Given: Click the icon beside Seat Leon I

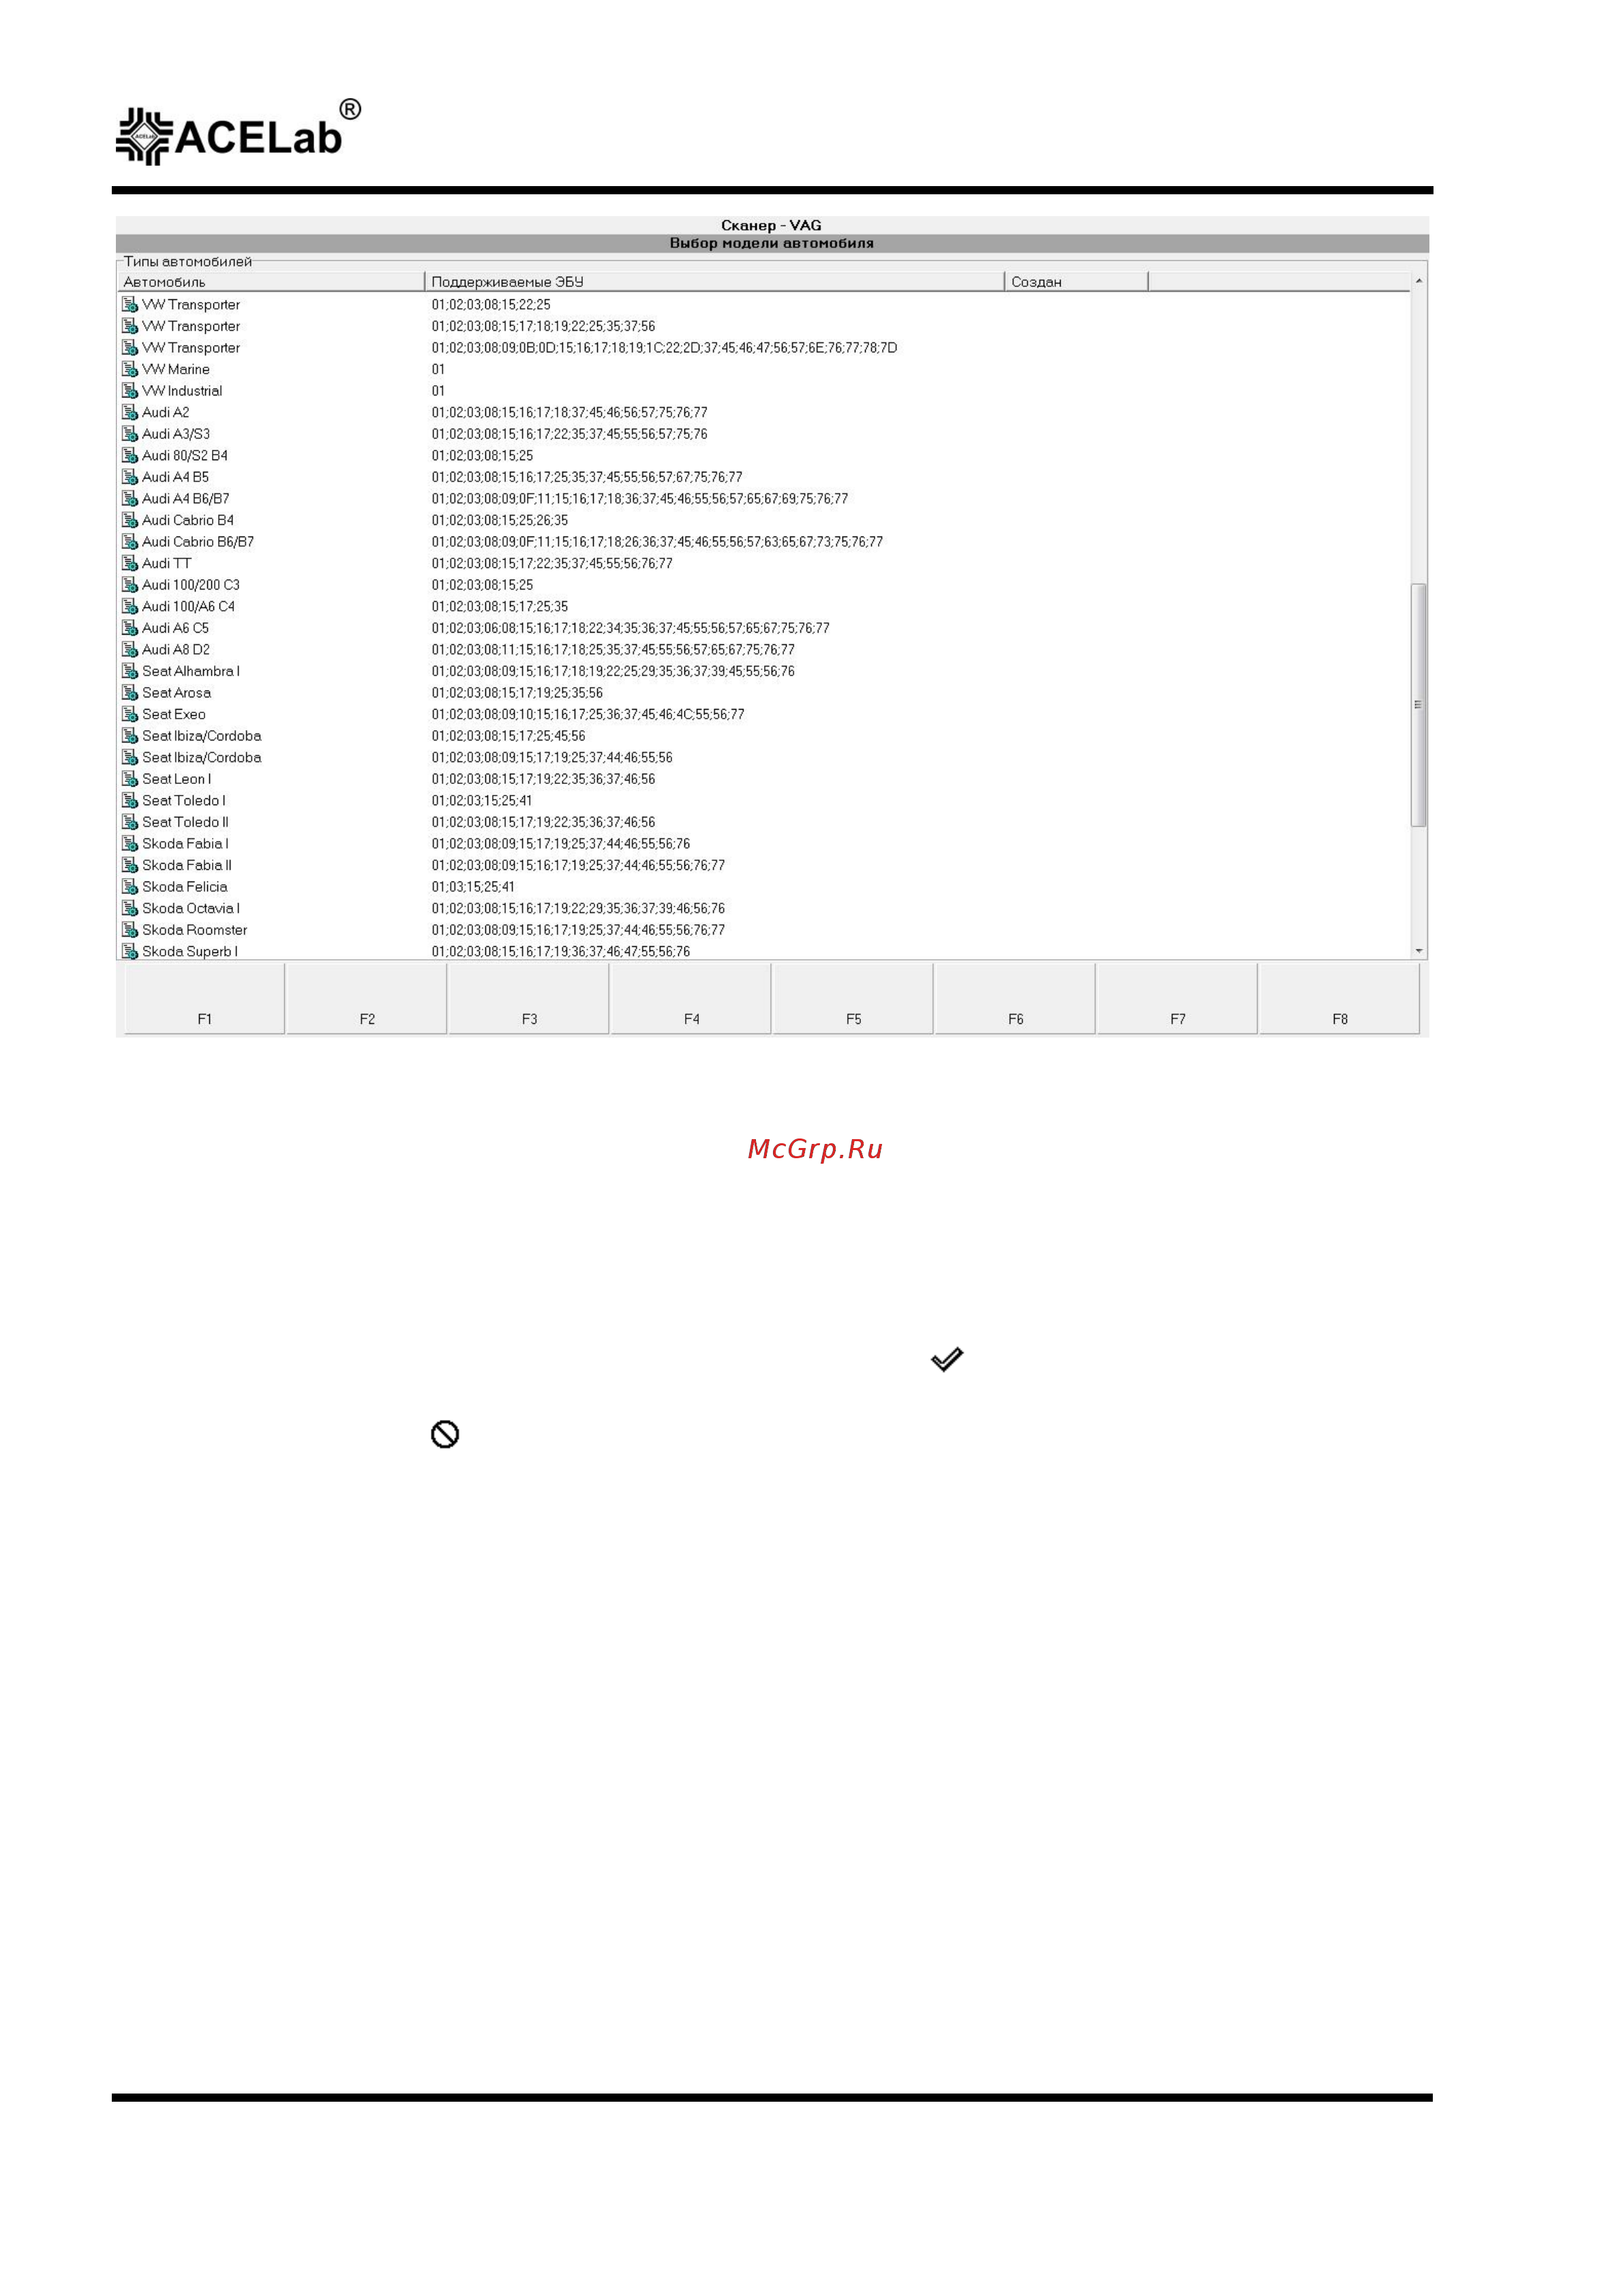Looking at the screenshot, I should point(130,779).
